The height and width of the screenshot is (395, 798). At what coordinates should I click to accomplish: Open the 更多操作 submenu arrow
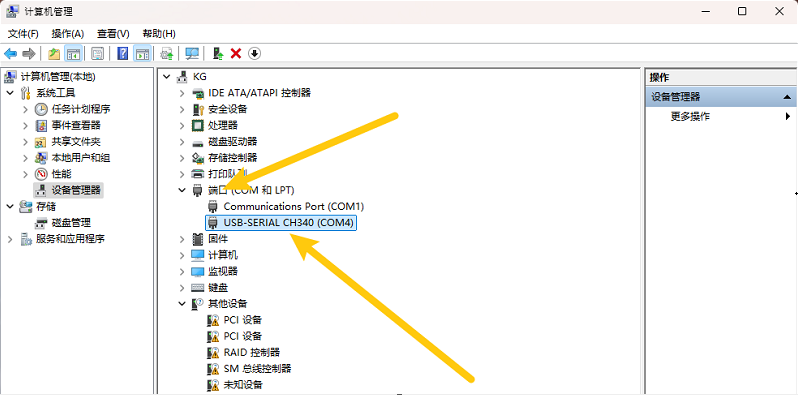(788, 117)
